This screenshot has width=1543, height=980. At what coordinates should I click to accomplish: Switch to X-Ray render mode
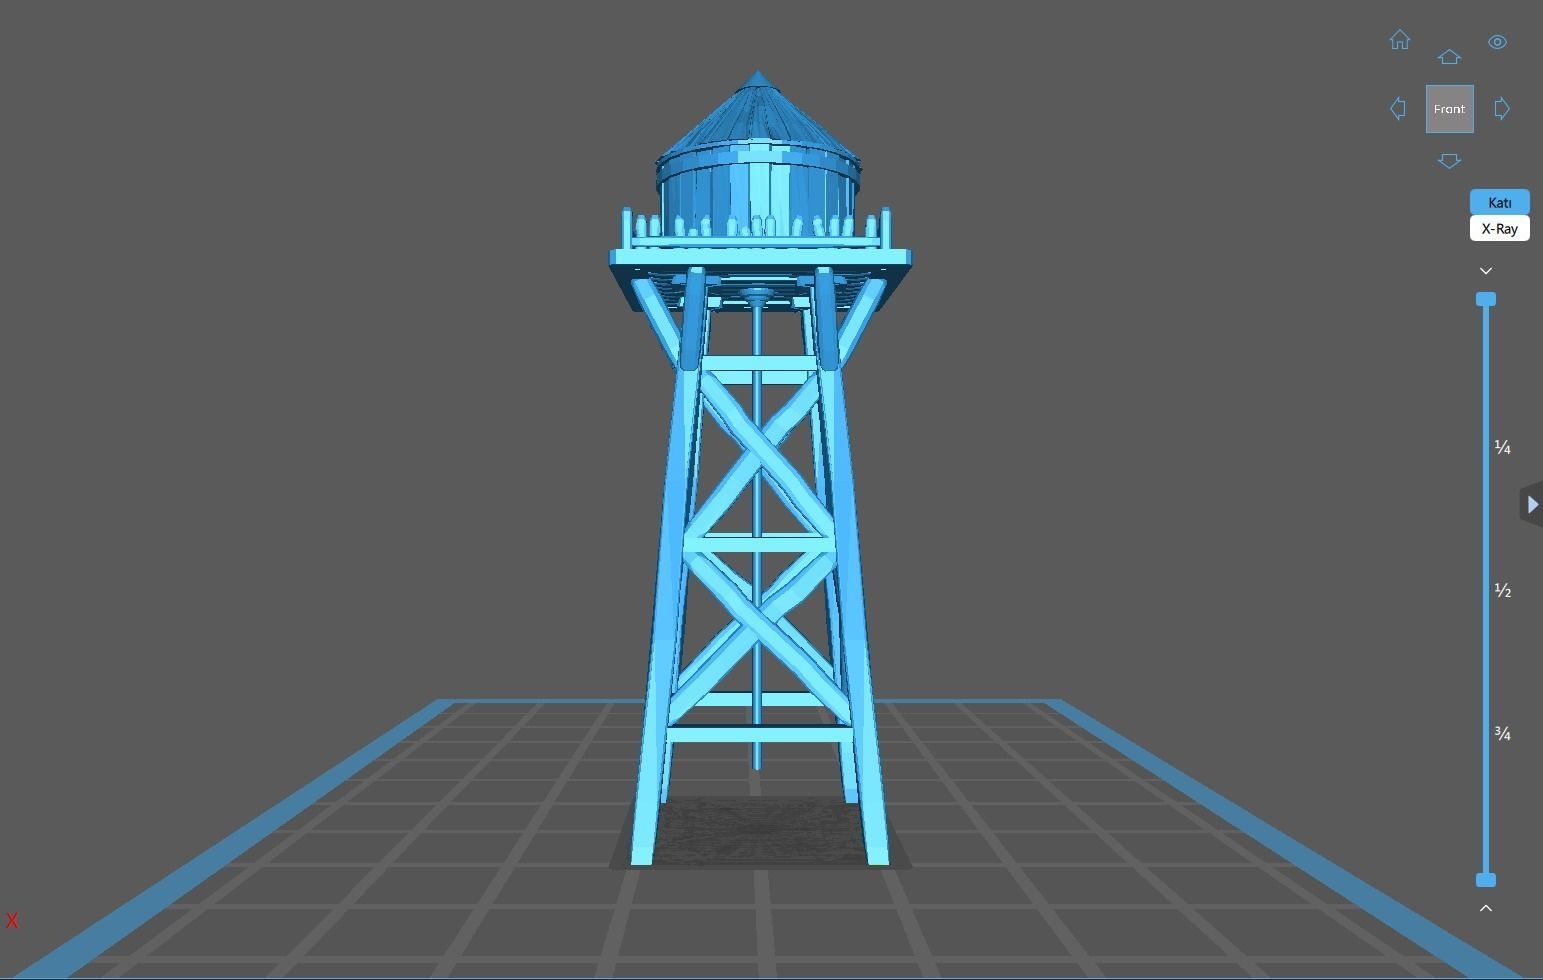point(1499,228)
